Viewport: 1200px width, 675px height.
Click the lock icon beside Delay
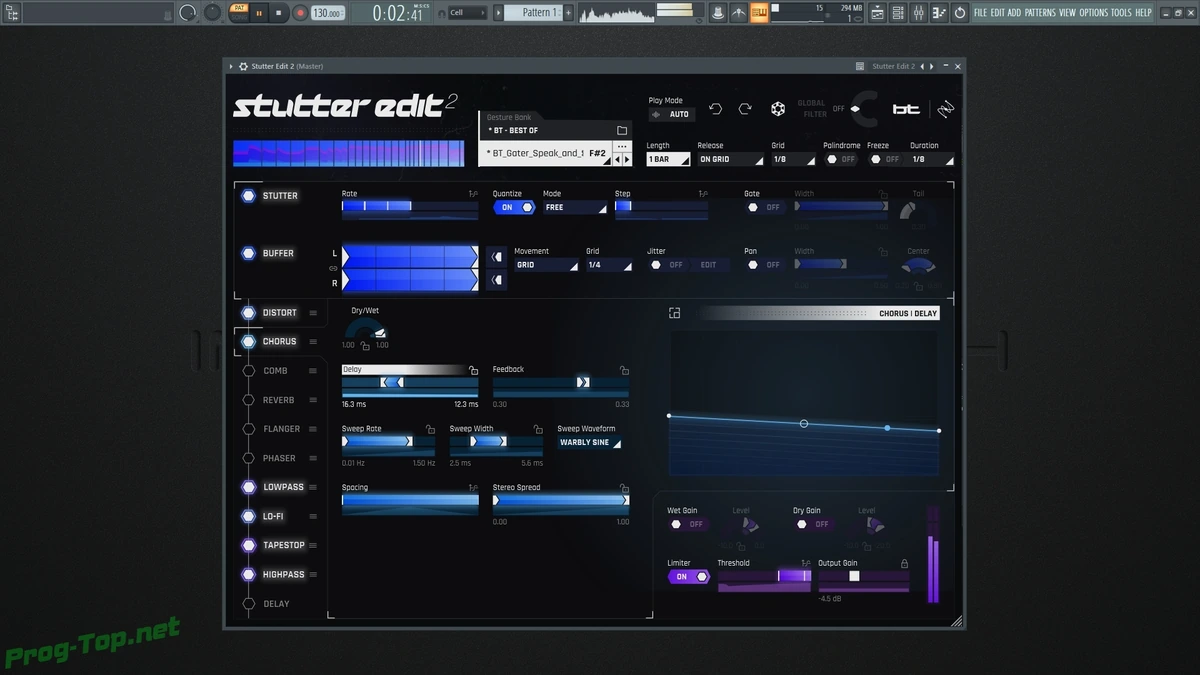point(473,370)
